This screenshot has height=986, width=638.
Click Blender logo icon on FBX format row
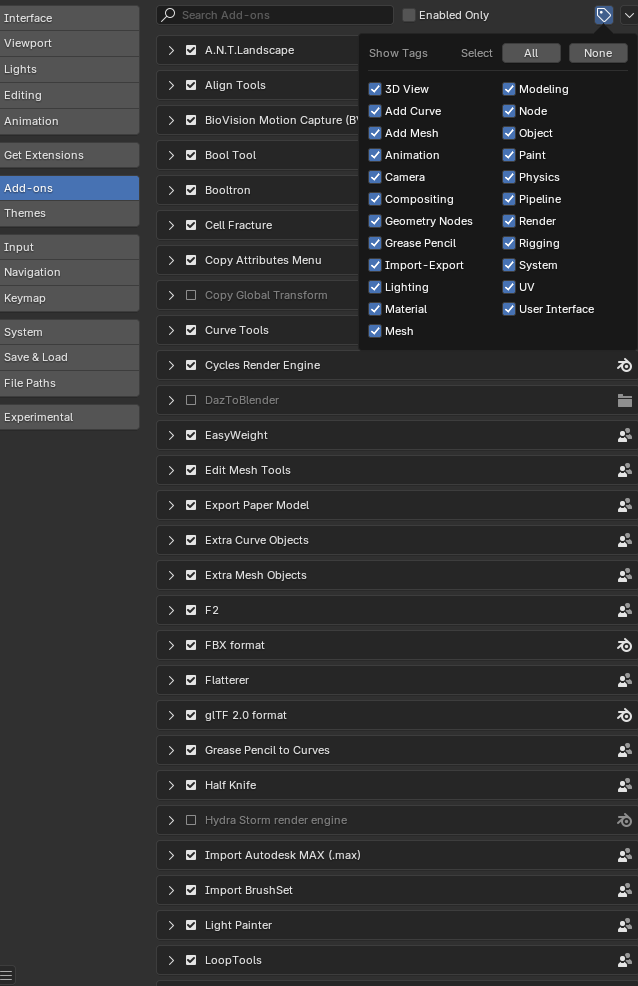point(624,645)
